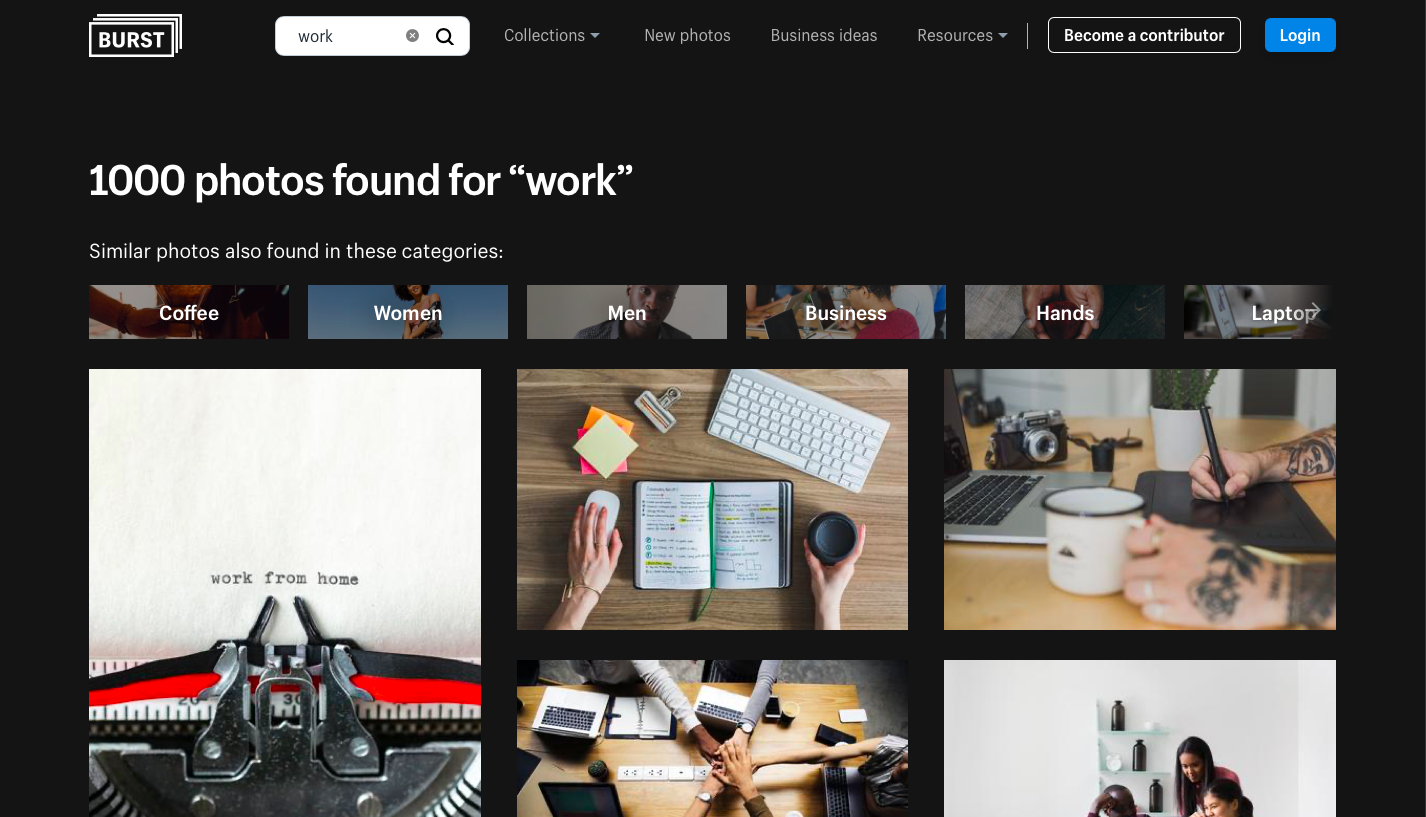1426x817 pixels.
Task: Expand the Collections dropdown
Action: (x=552, y=35)
